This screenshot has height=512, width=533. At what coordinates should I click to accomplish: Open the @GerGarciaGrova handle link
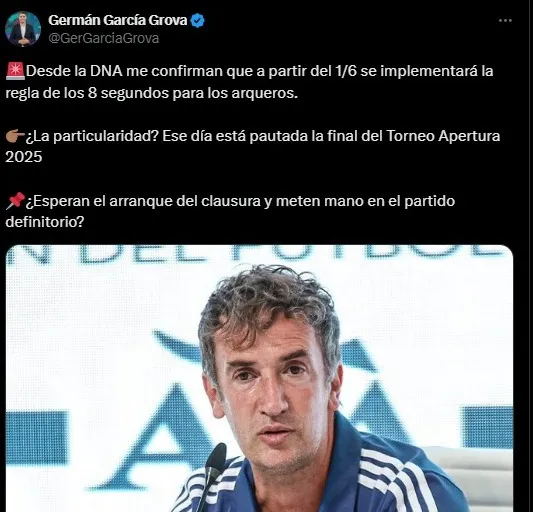[104, 38]
